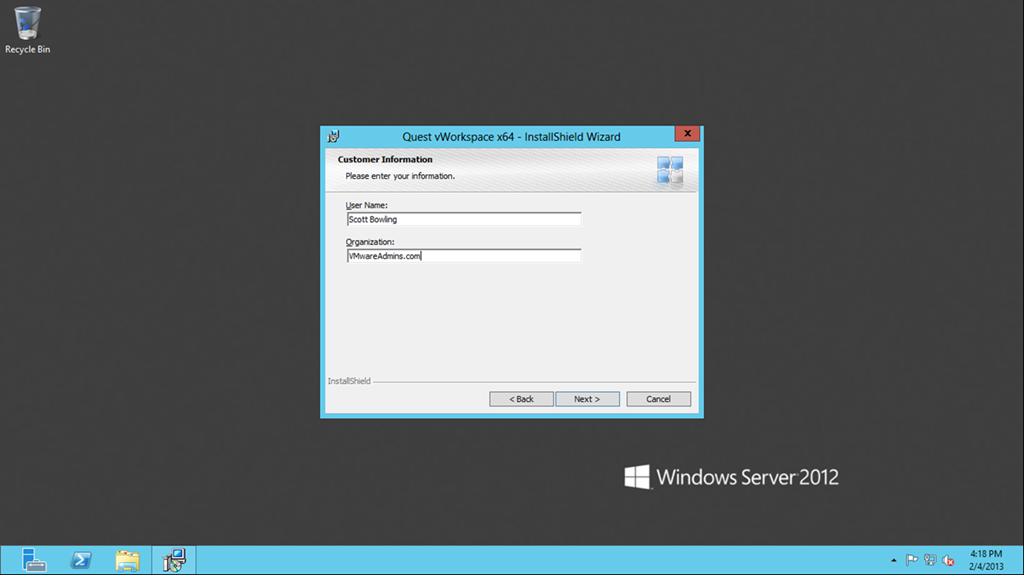Click the muted volume tray icon
This screenshot has width=1024, height=575.
948,560
